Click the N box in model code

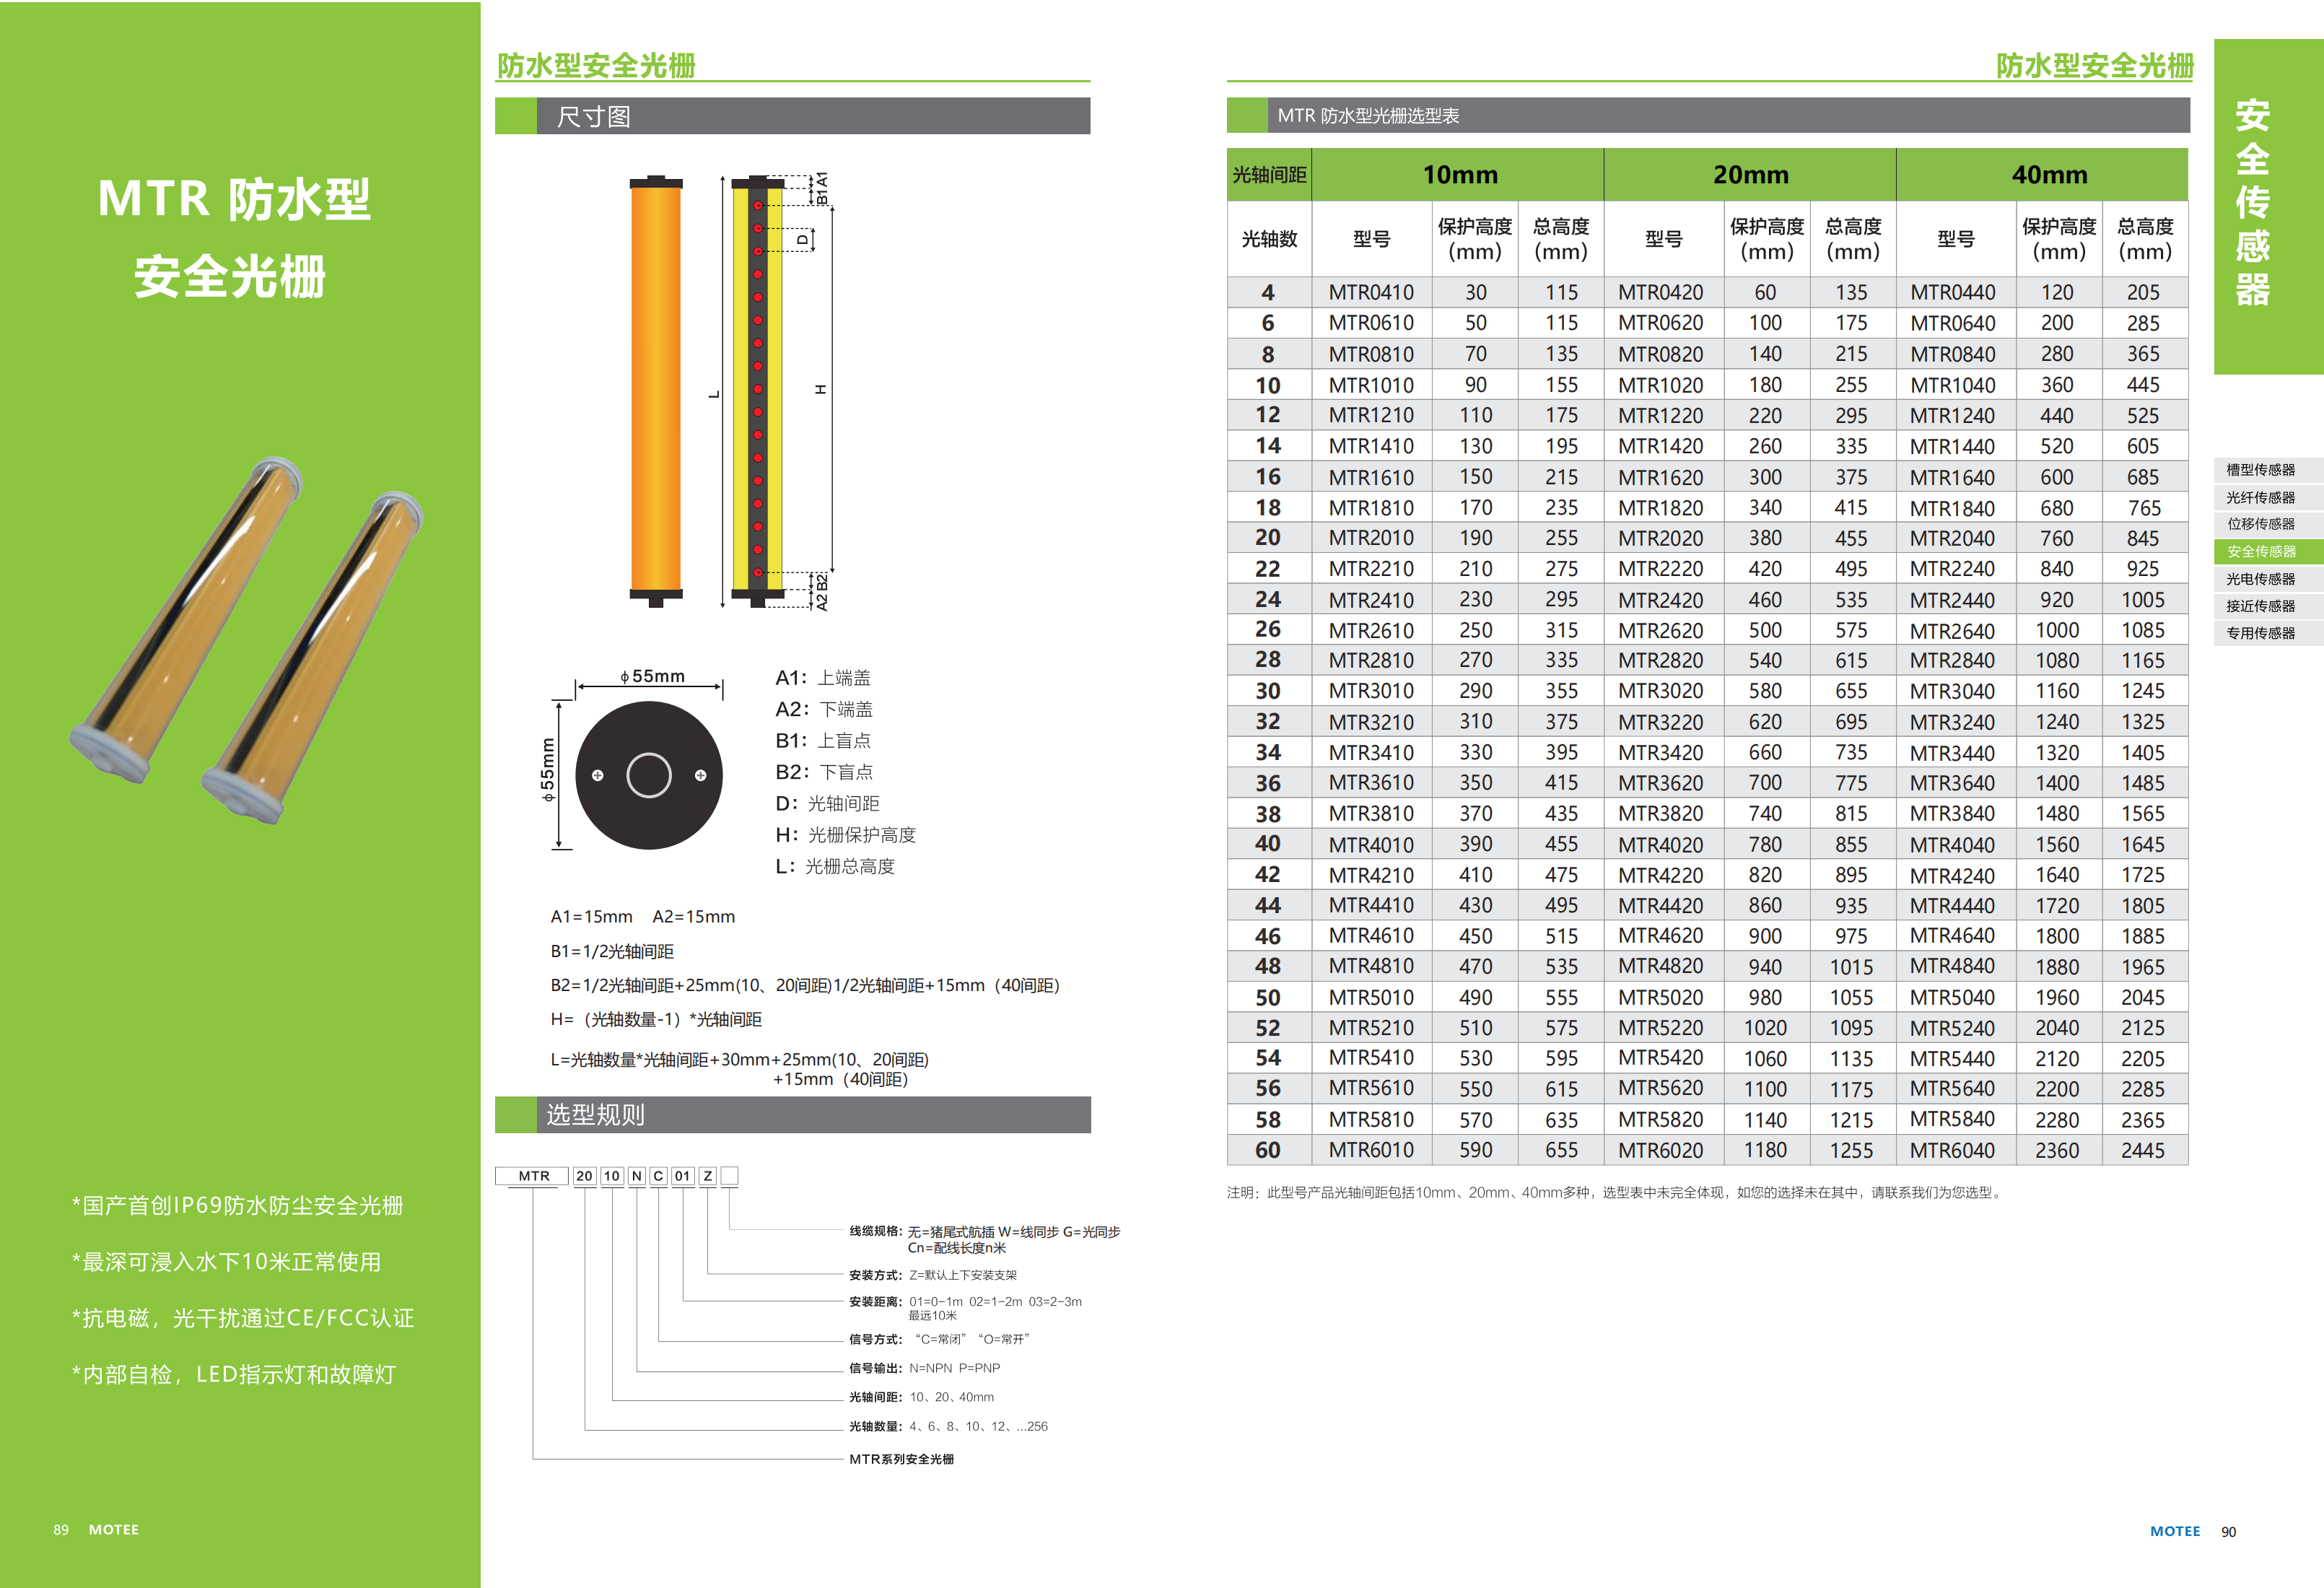(637, 1176)
